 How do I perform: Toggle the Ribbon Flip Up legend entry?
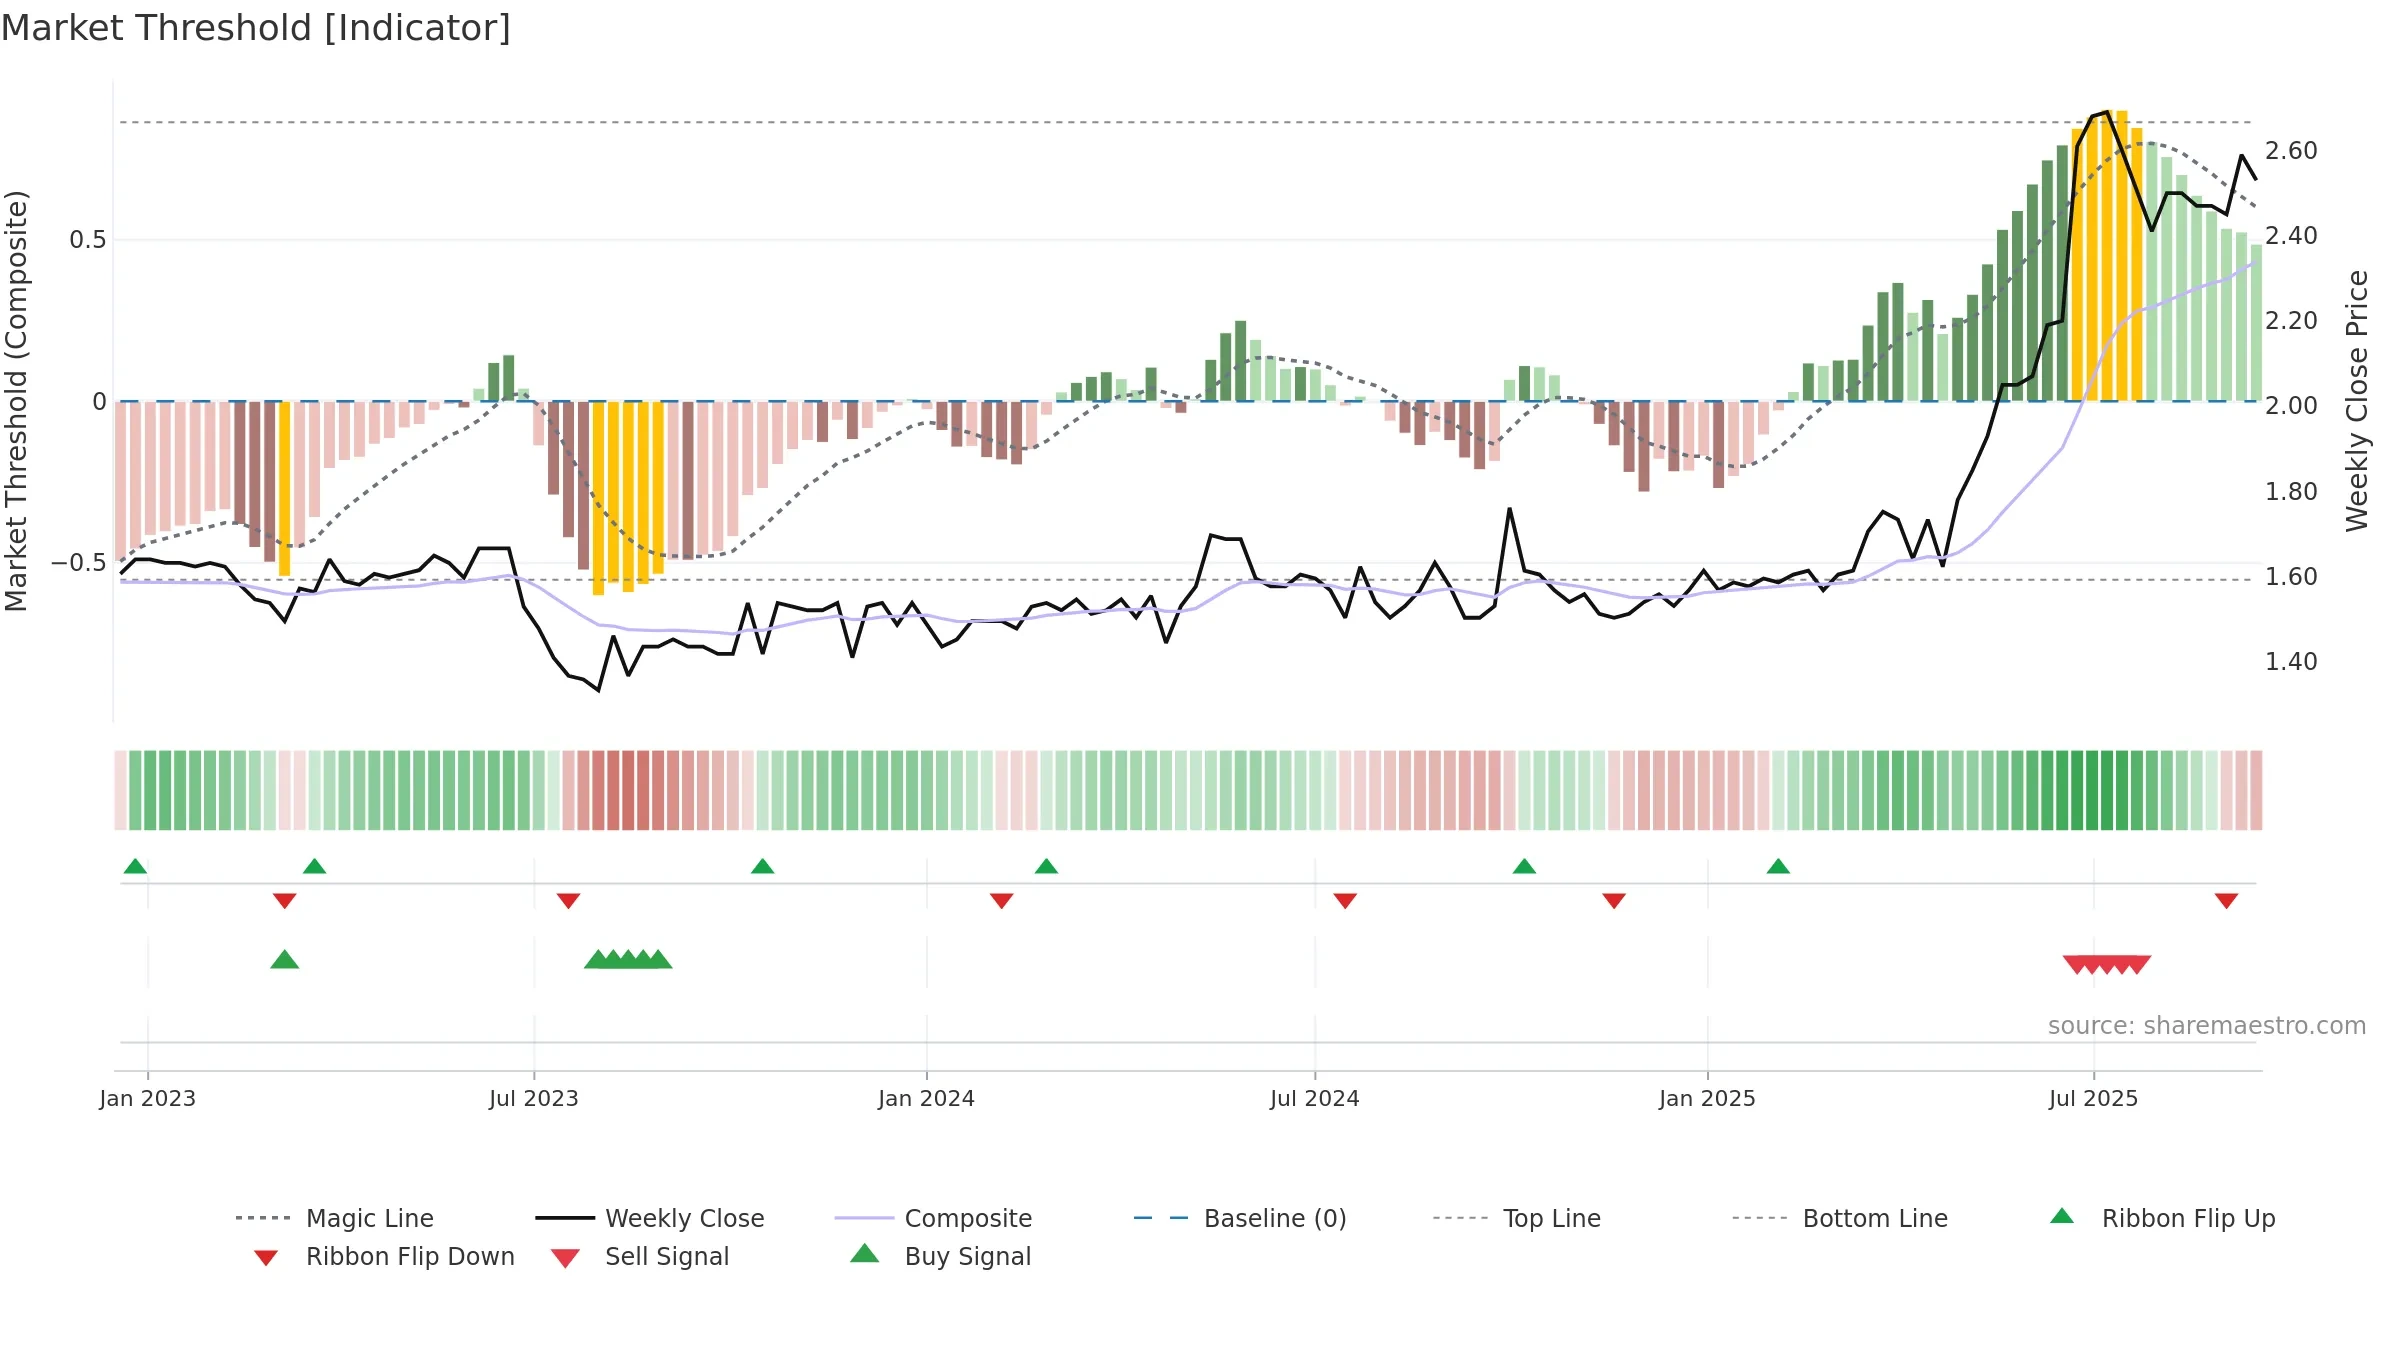pos(2162,1218)
